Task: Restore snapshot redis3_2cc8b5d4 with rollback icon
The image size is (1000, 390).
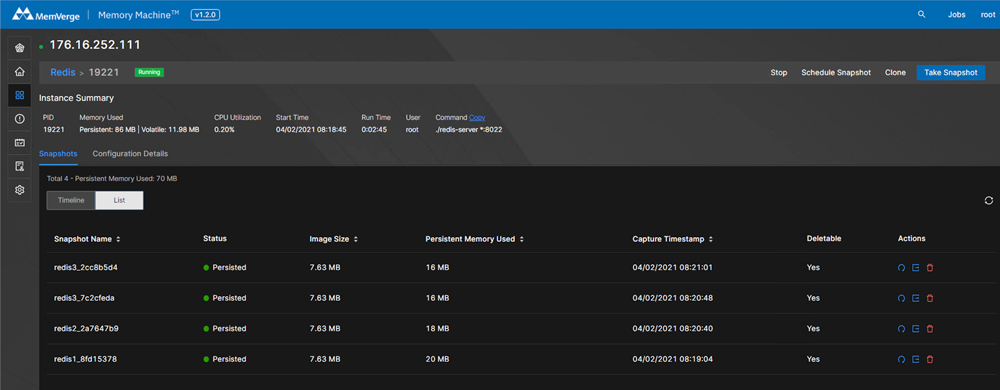Action: pyautogui.click(x=901, y=268)
